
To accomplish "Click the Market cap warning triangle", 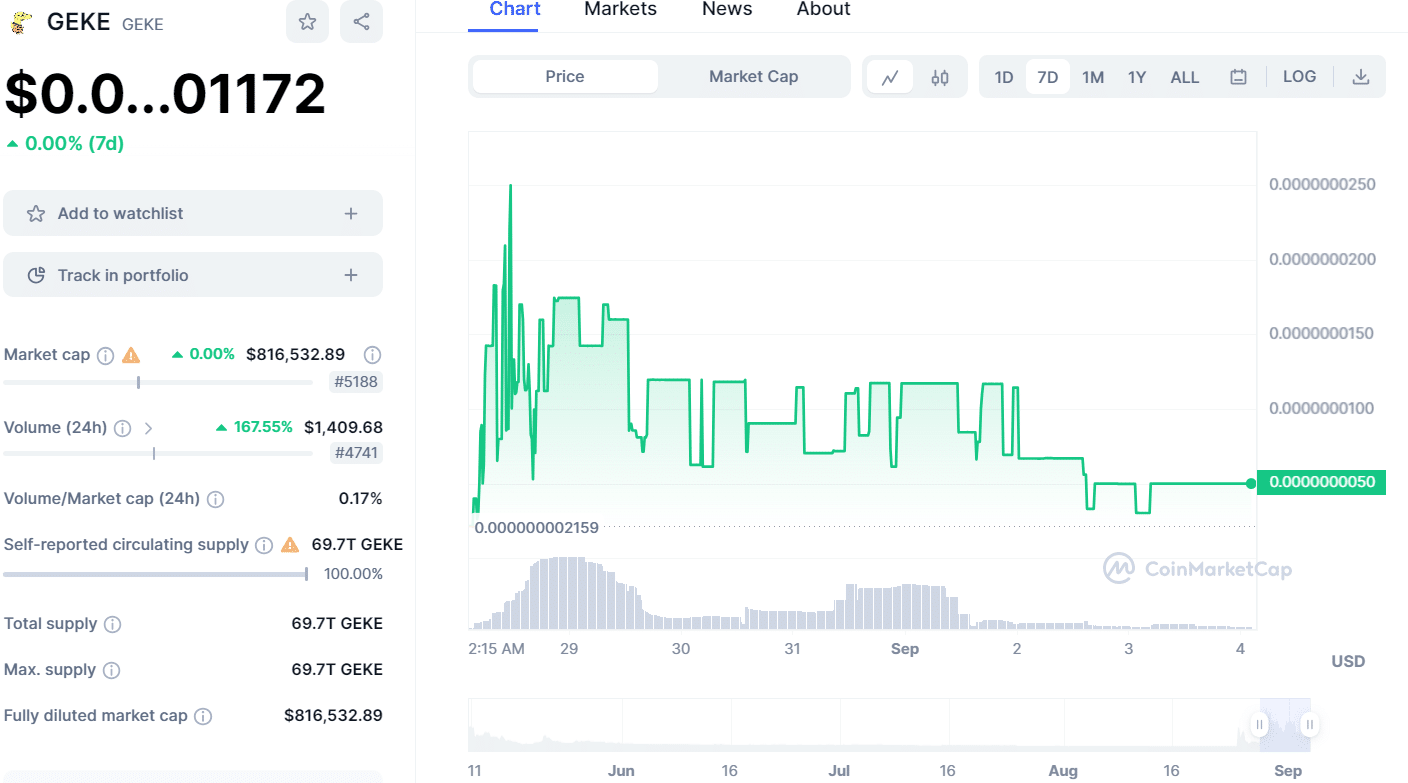I will tap(131, 355).
